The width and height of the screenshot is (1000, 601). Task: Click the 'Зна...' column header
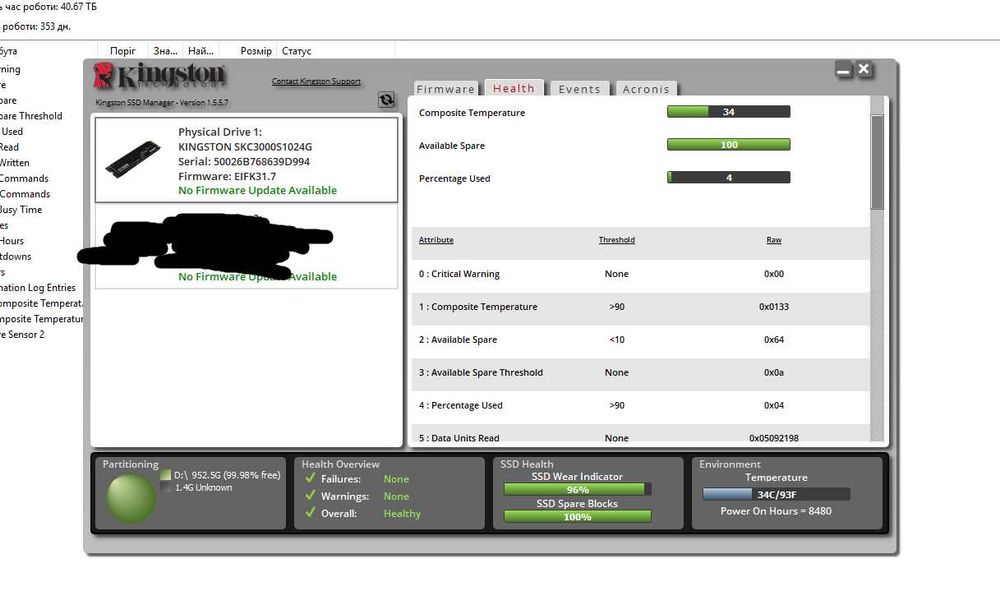165,51
